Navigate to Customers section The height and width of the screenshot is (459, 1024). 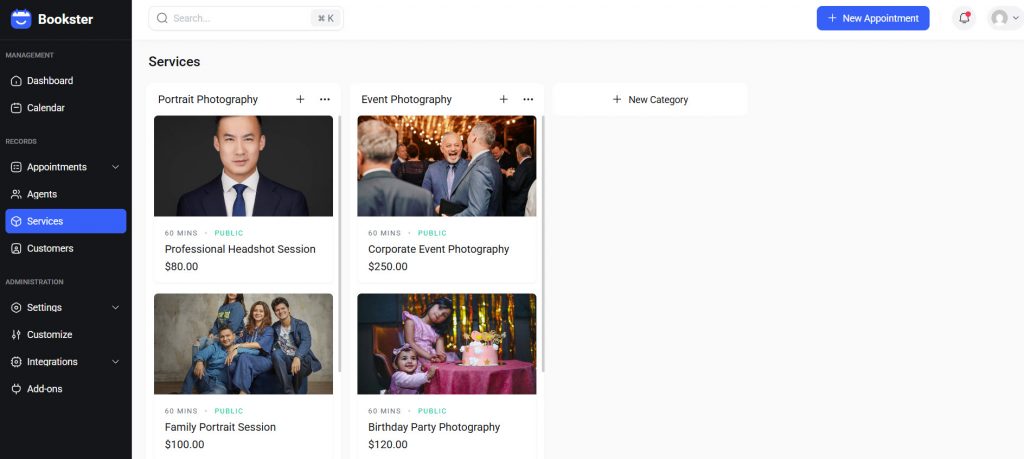pos(50,248)
